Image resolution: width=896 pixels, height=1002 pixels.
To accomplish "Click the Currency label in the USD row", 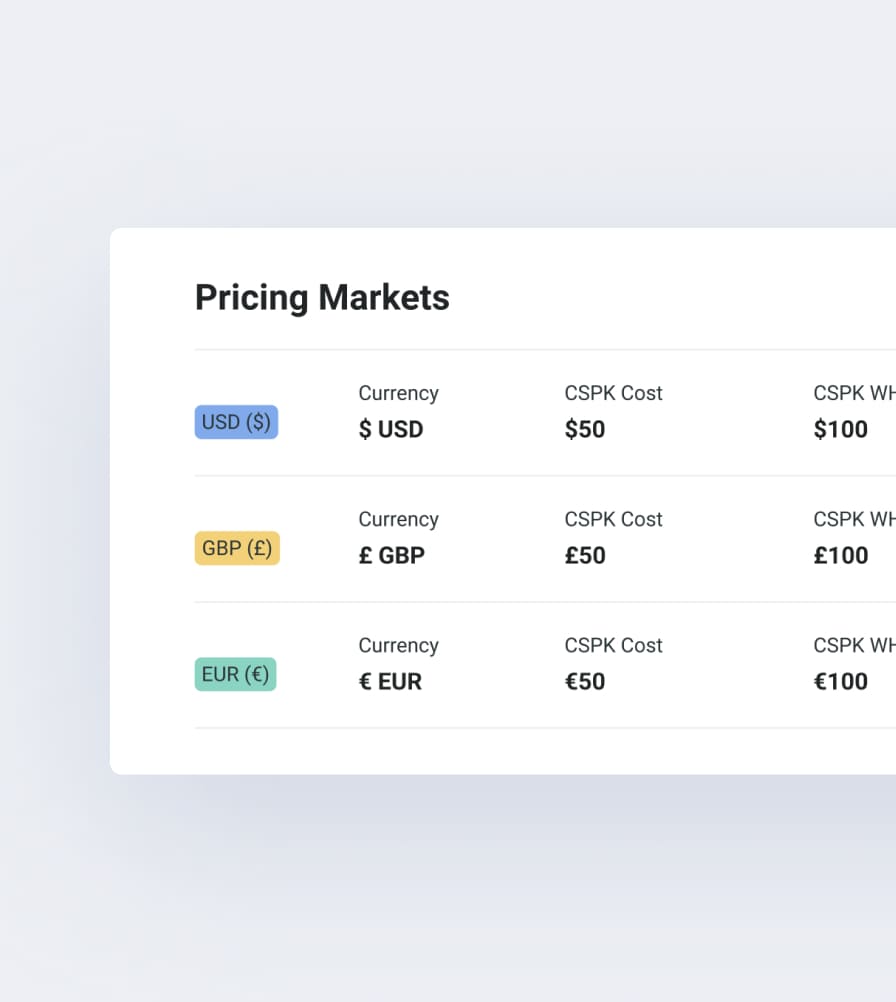I will click(x=398, y=393).
